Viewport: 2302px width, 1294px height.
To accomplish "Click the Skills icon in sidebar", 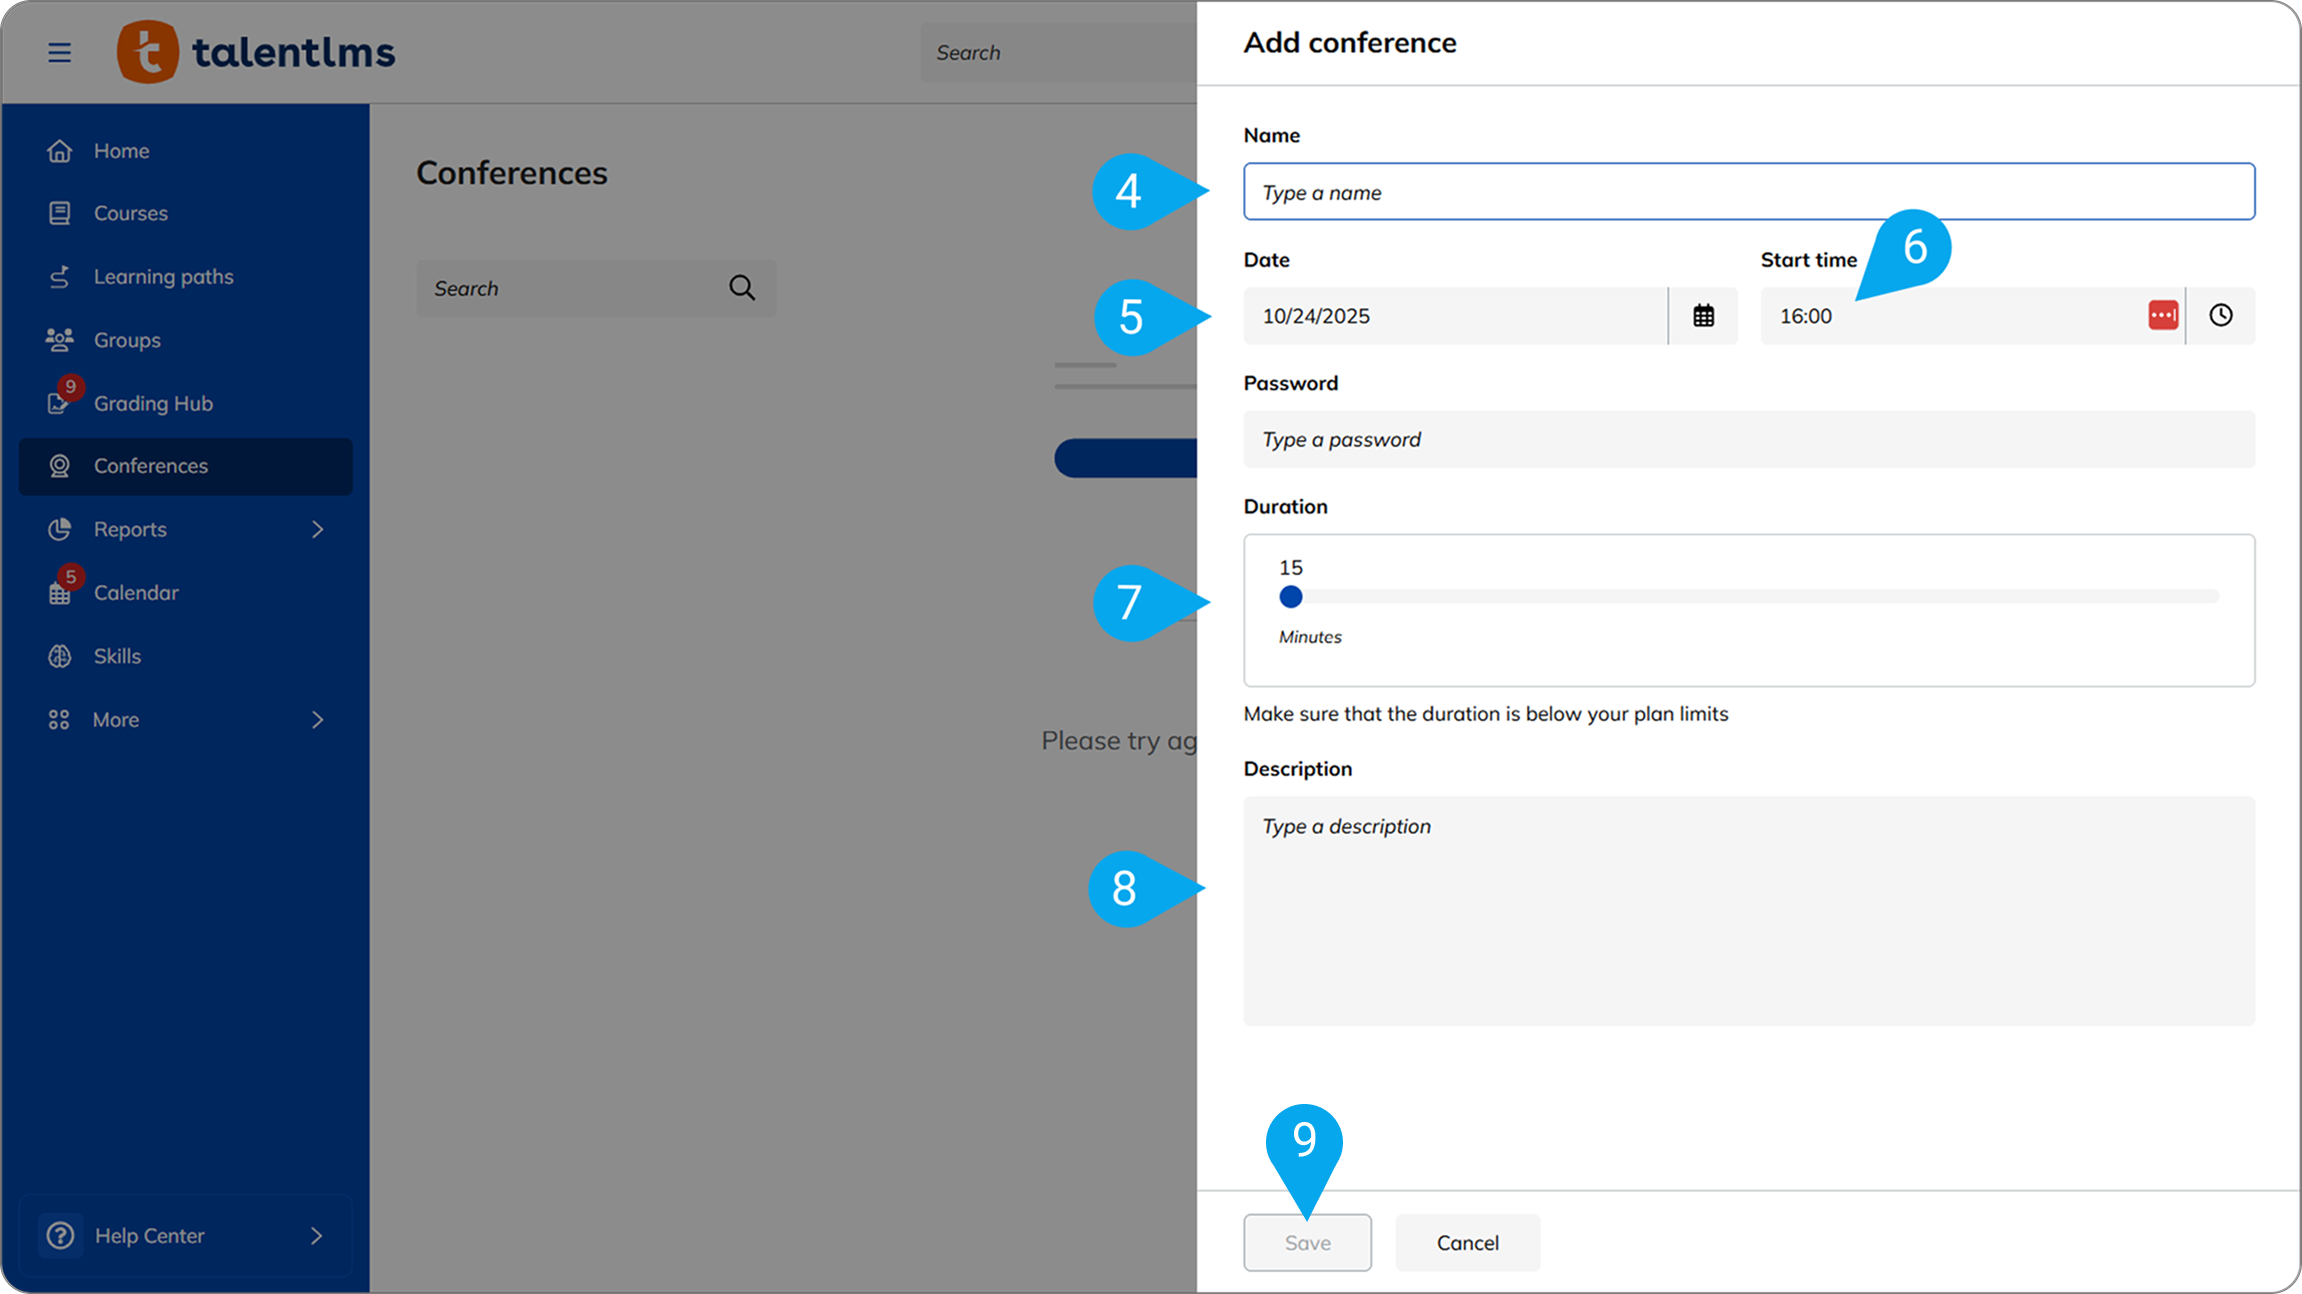I will 60,656.
